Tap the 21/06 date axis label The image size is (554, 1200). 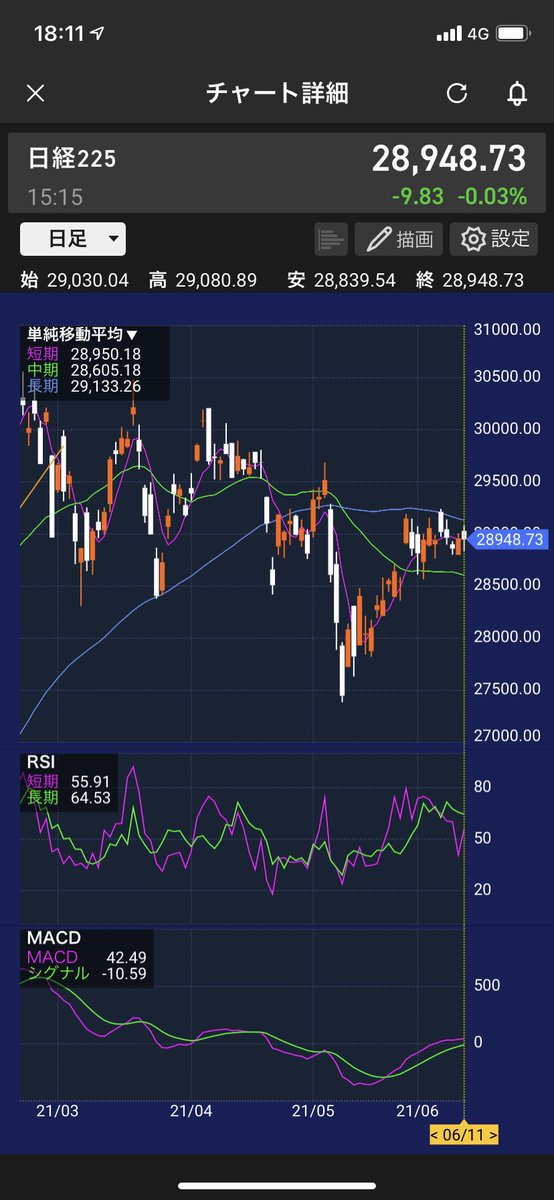418,1111
